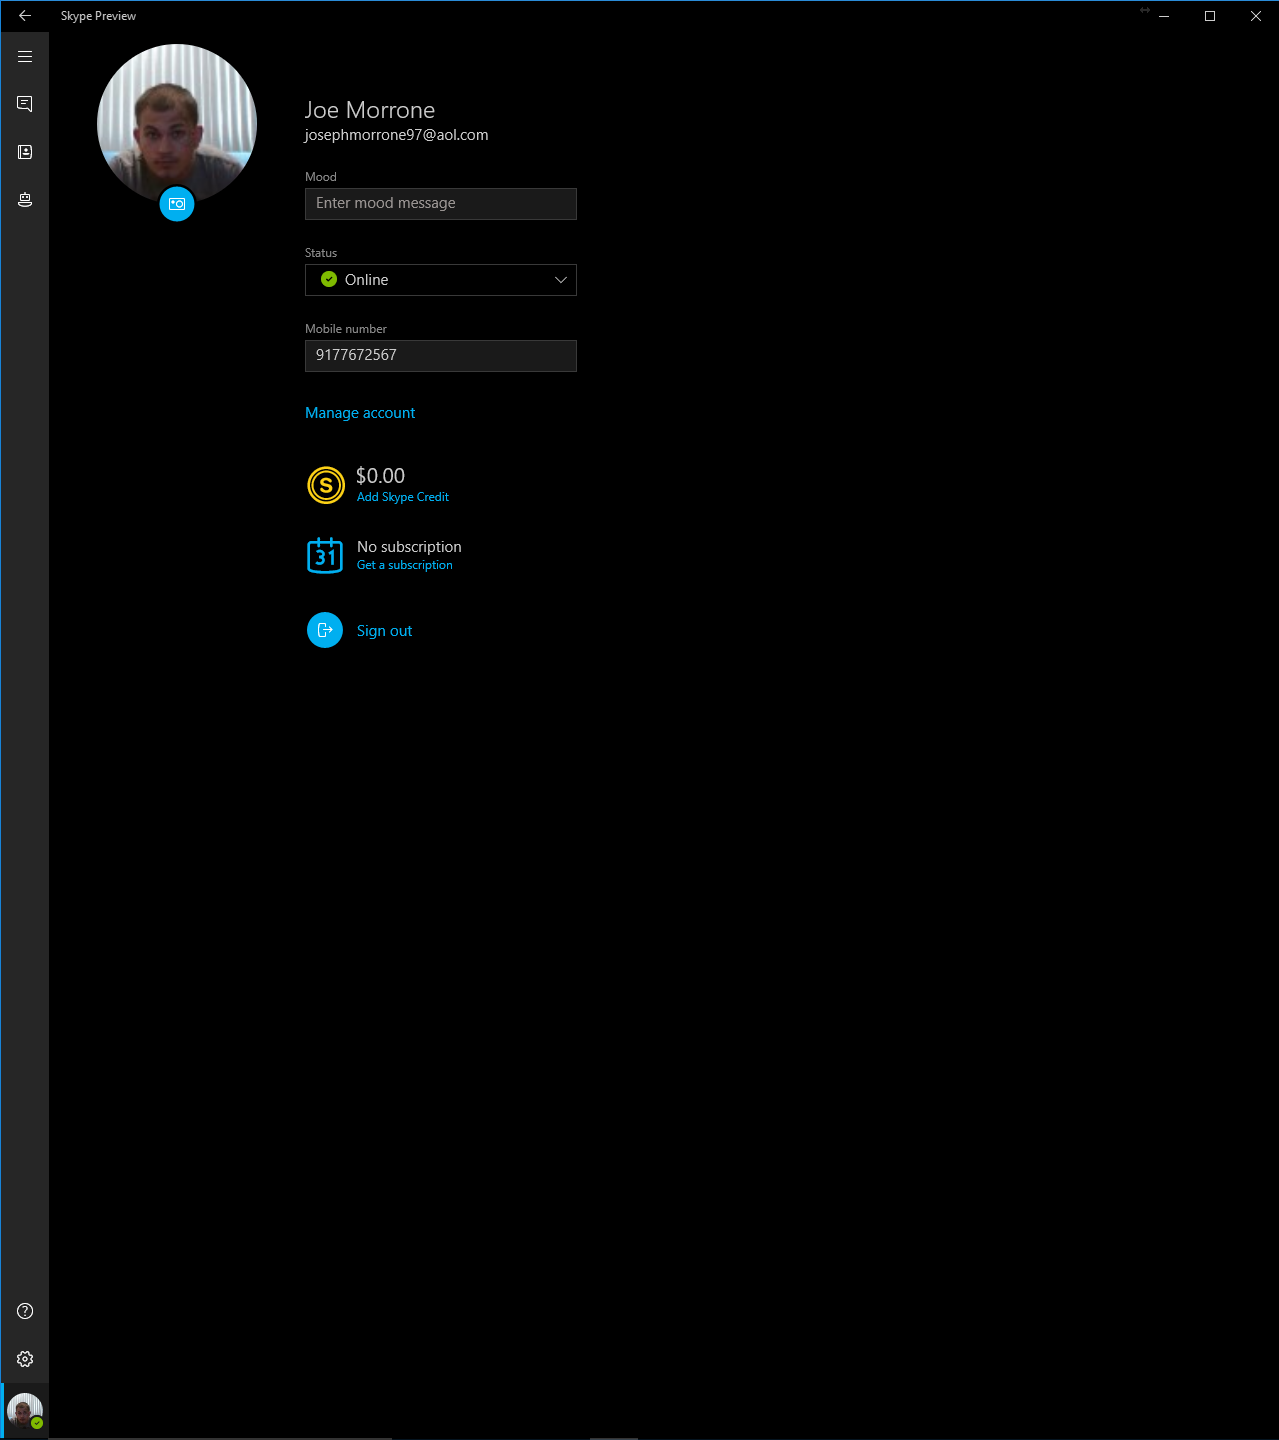Open the contacts book icon
1279x1440 pixels.
point(25,152)
